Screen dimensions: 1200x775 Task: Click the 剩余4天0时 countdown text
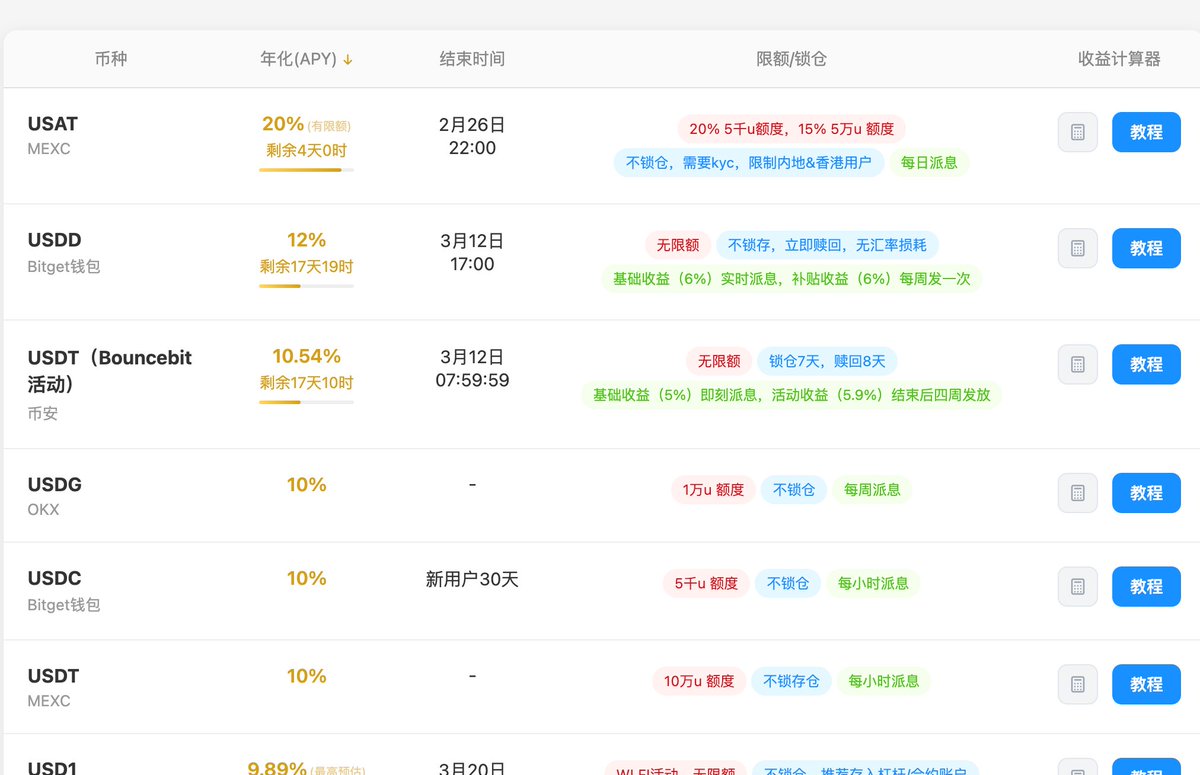306,151
